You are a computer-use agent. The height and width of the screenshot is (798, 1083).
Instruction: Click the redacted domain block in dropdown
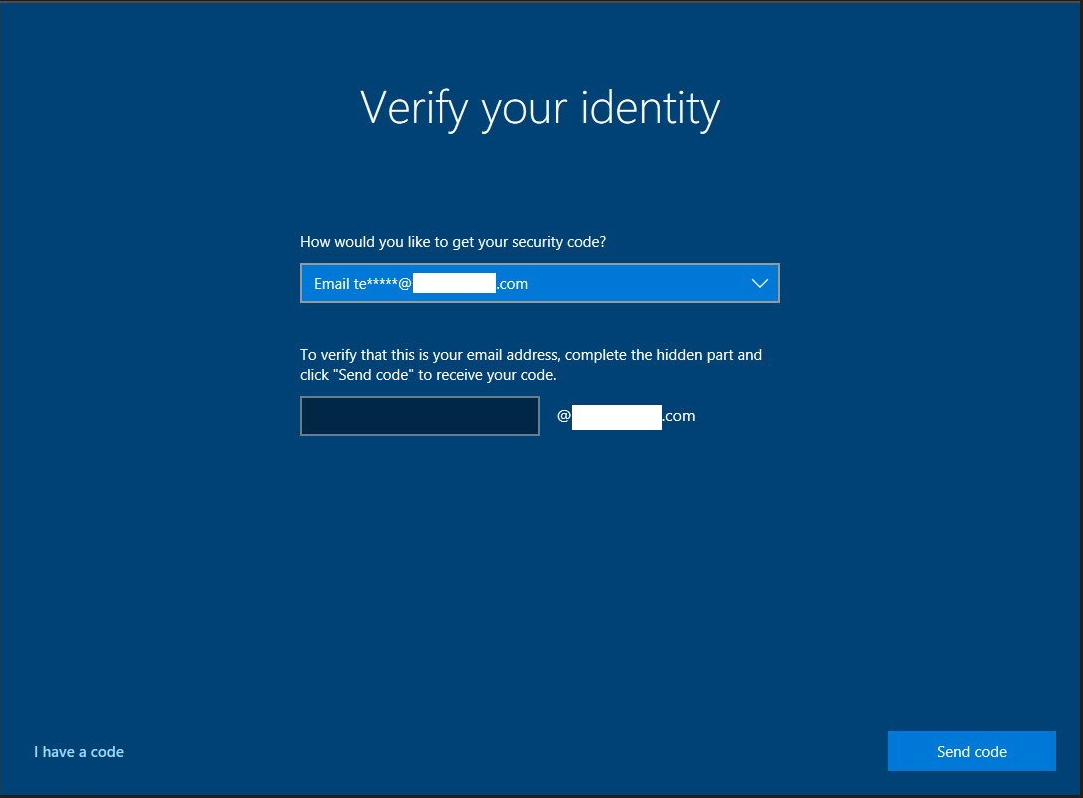click(455, 284)
